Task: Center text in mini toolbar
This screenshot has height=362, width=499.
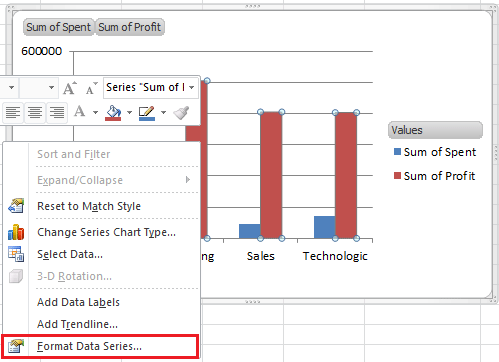Action: coord(35,112)
